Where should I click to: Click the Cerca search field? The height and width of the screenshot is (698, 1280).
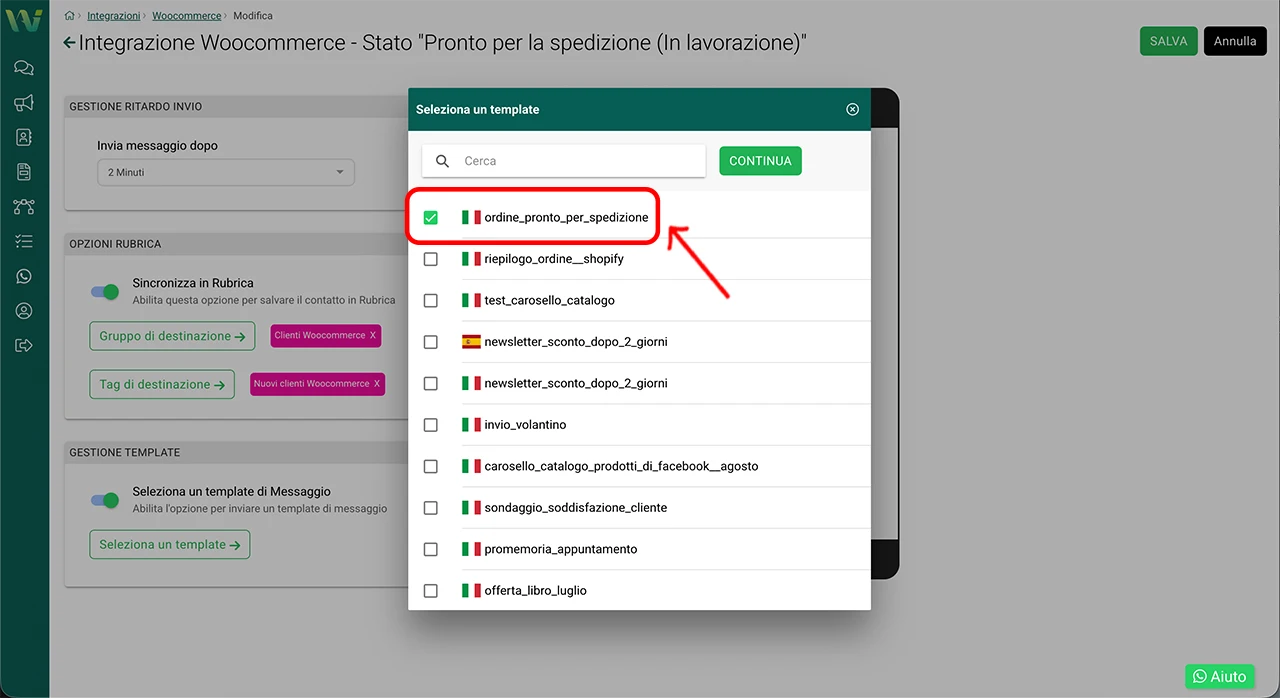[x=580, y=161]
